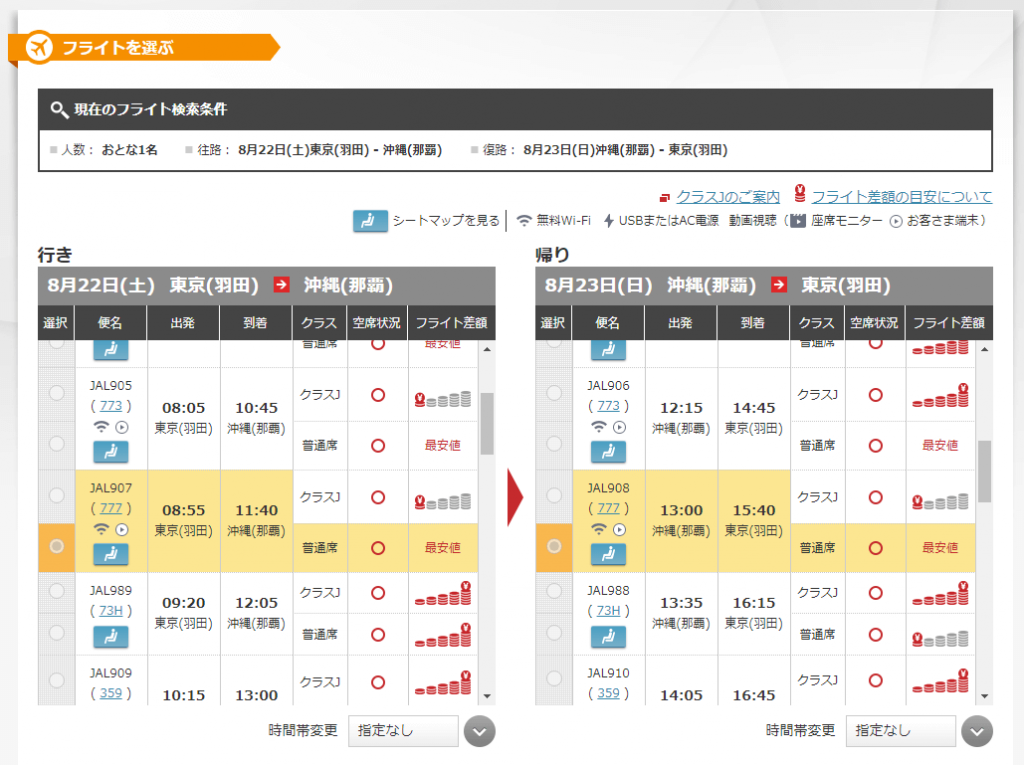Click the Wi-Fi icon under JAL906
This screenshot has height=765, width=1024.
598,427
